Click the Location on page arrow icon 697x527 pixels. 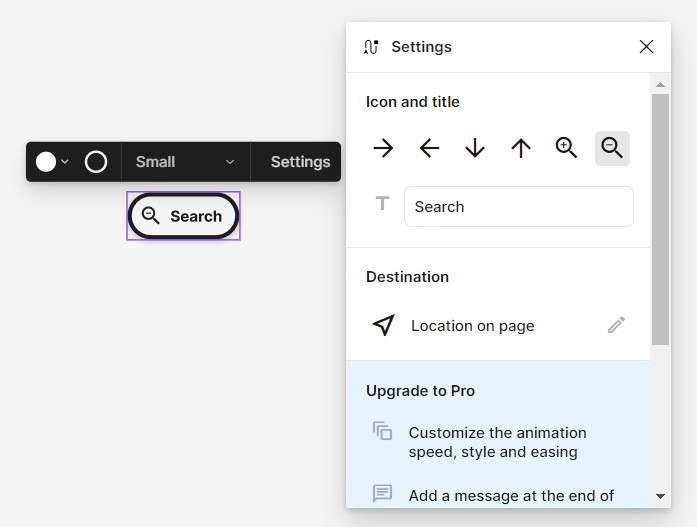click(x=384, y=325)
